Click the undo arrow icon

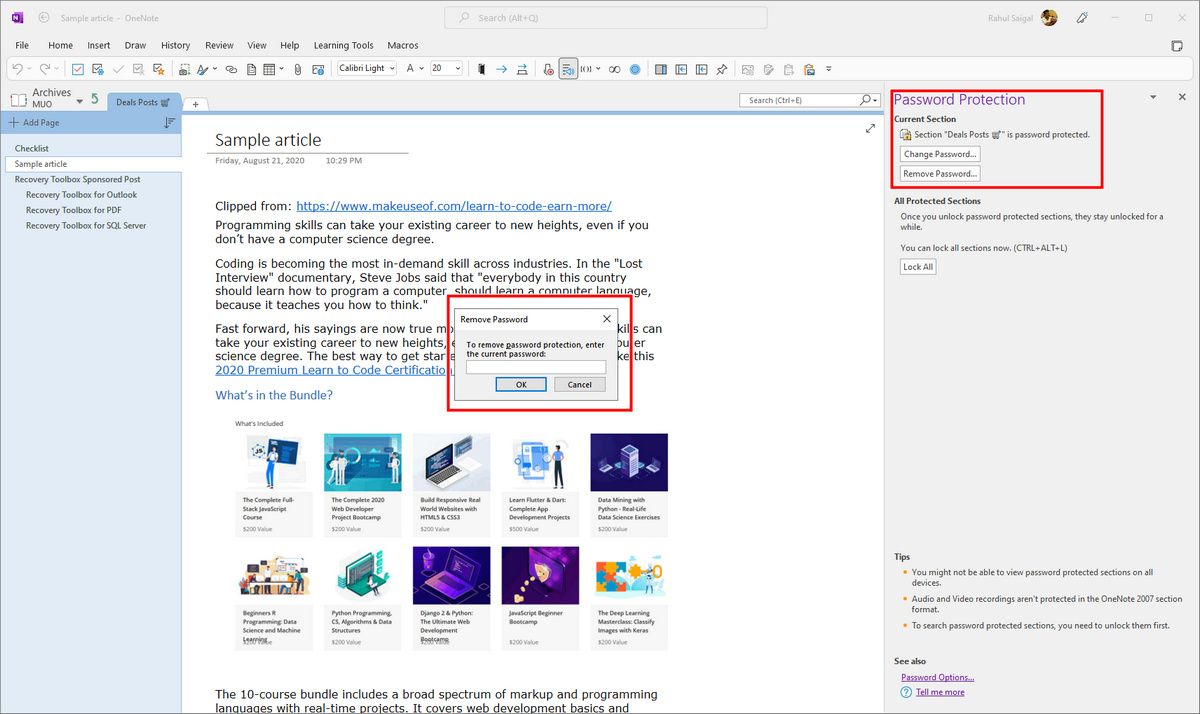point(18,69)
